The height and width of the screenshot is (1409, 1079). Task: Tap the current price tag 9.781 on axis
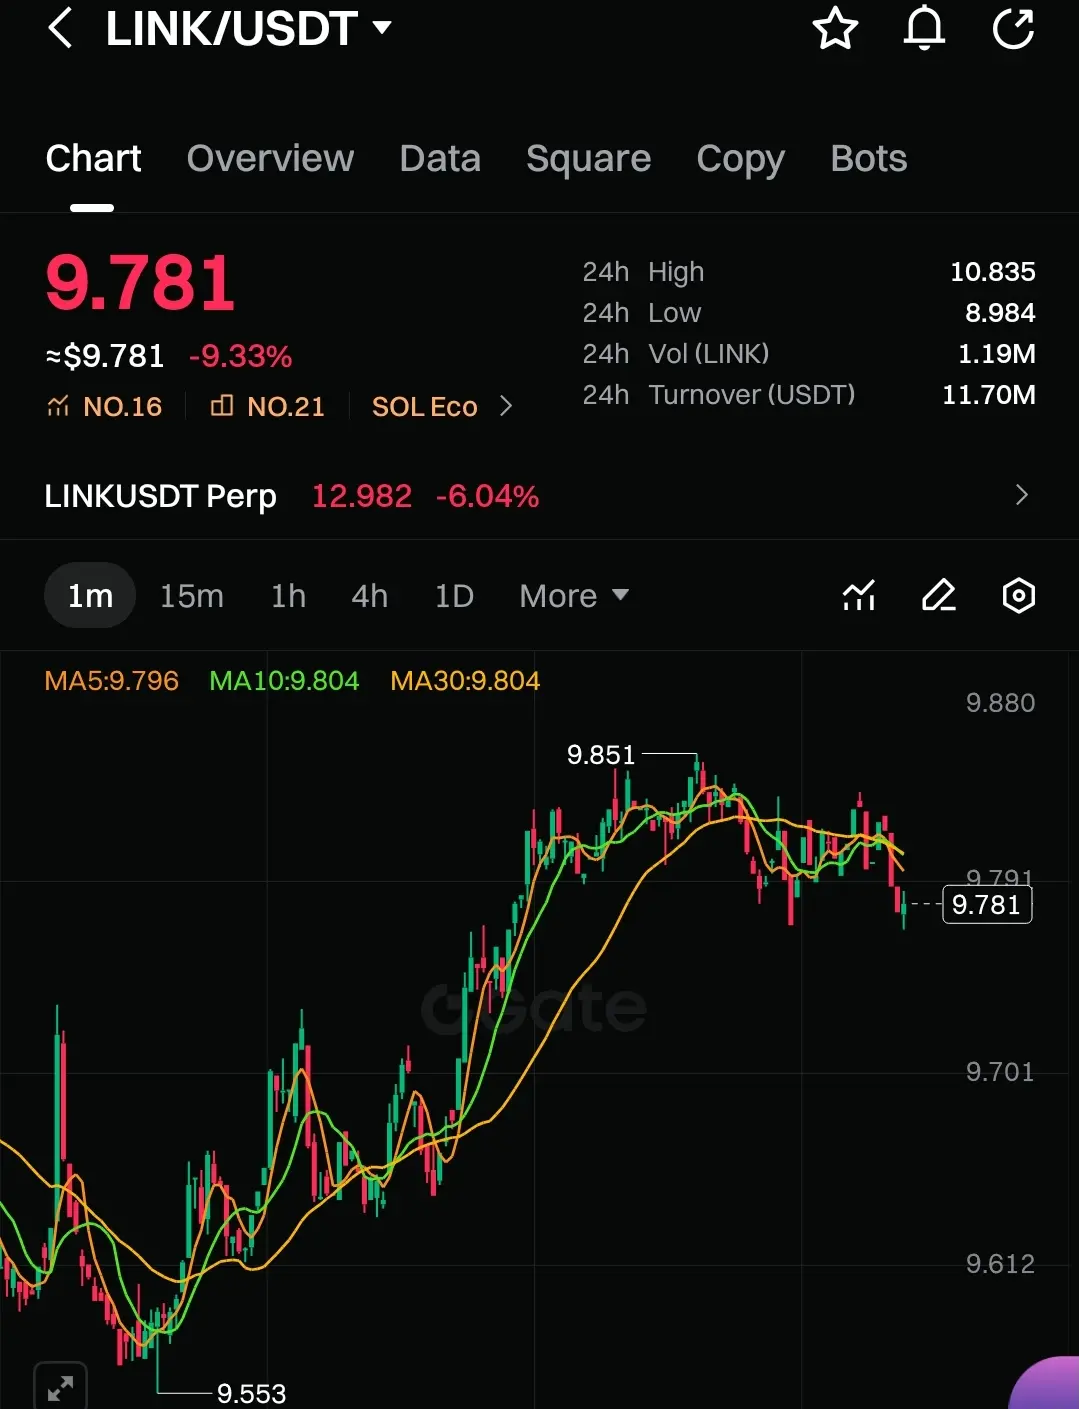[x=987, y=905]
